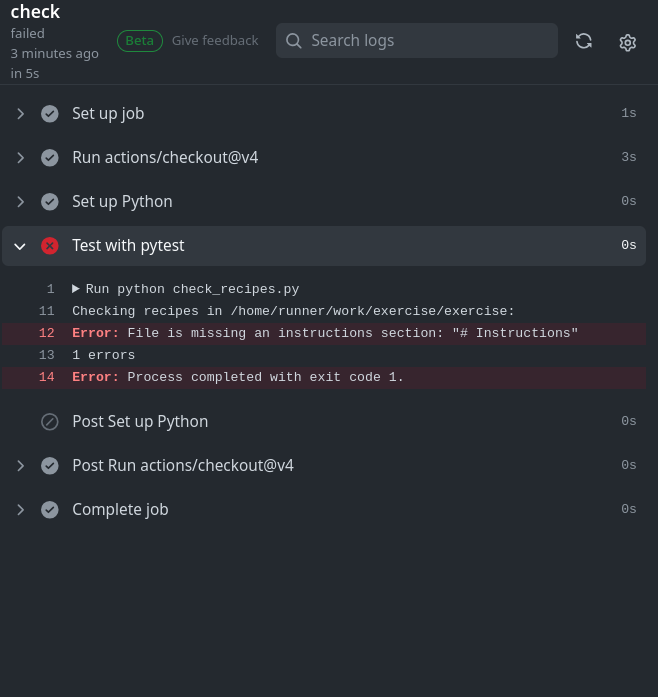Expand the Set up job step
Image resolution: width=658 pixels, height=697 pixels.
click(x=20, y=114)
